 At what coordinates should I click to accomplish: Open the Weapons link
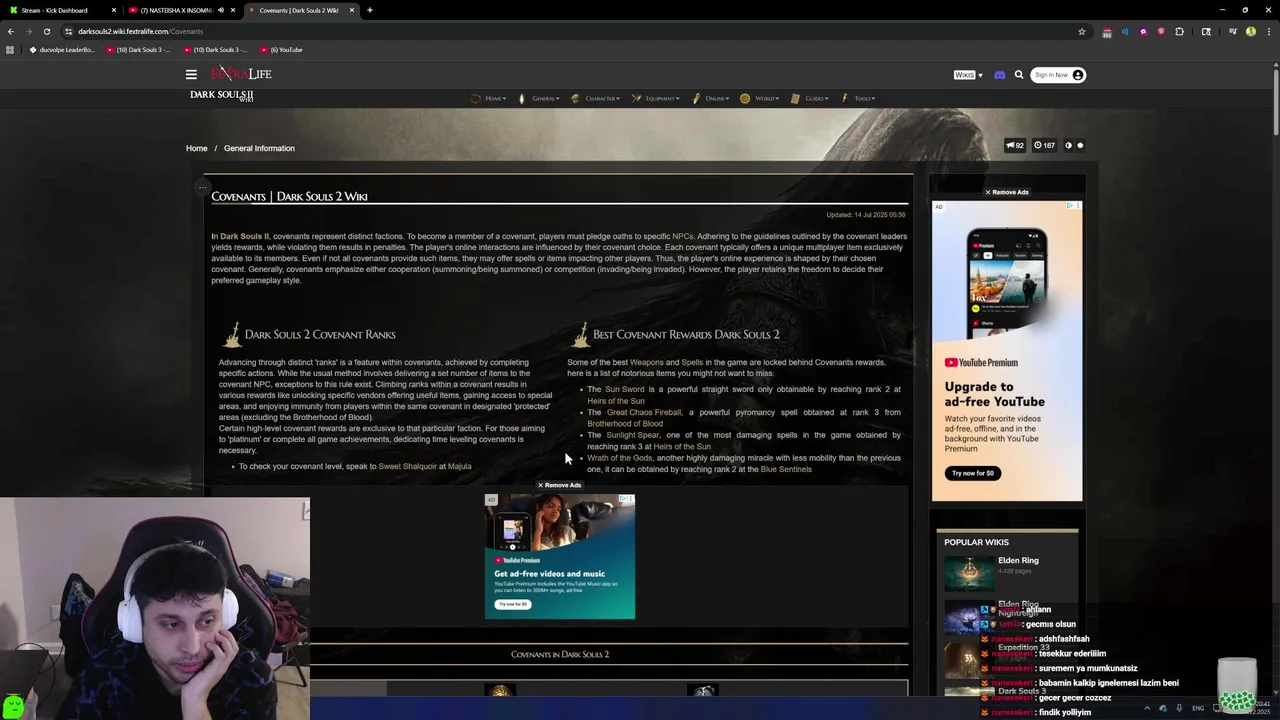(646, 362)
